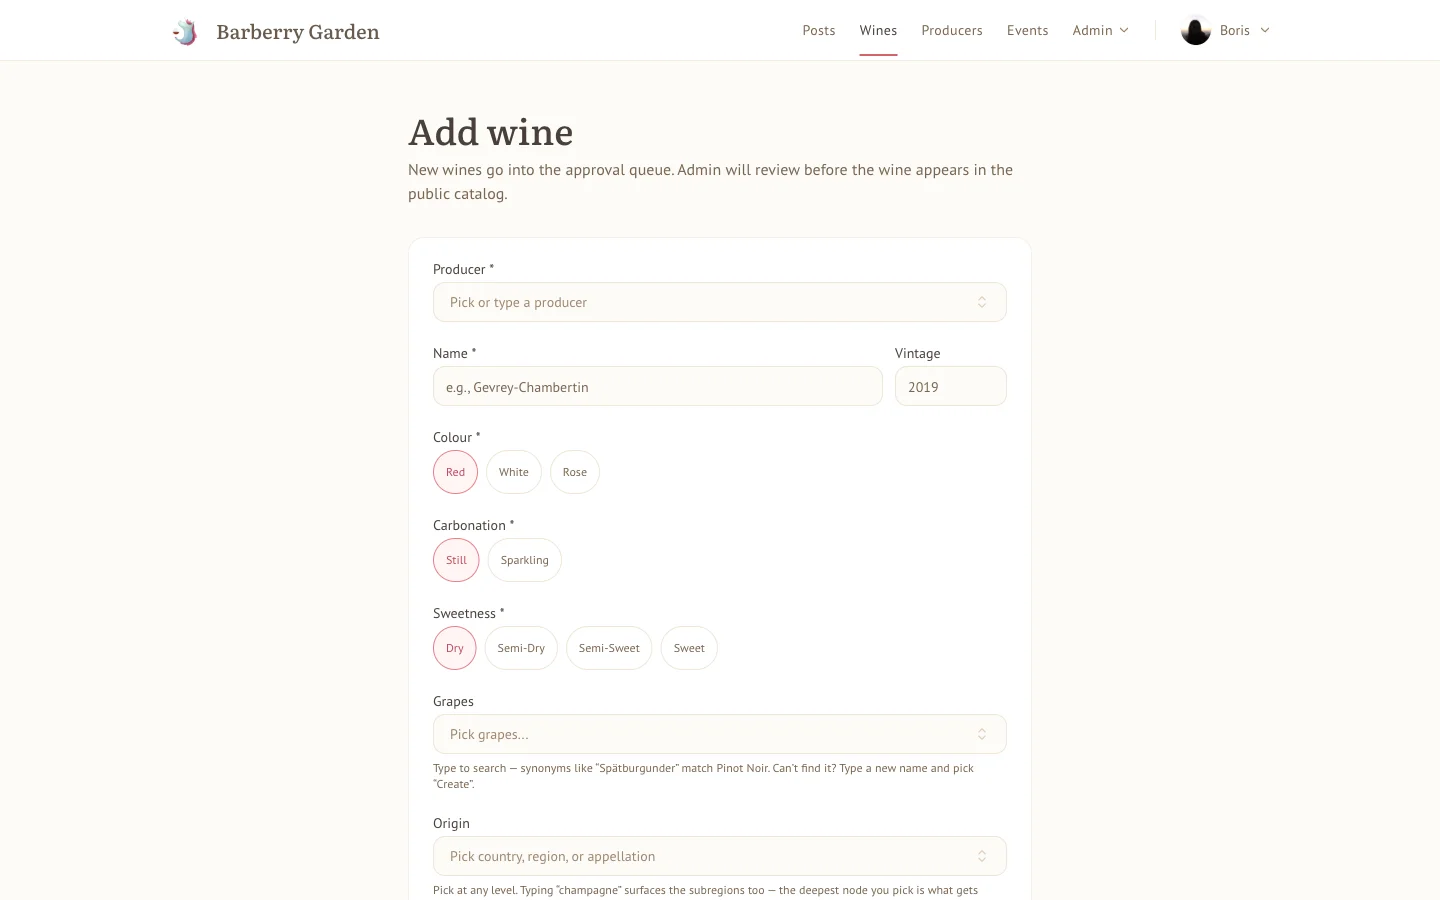This screenshot has width=1440, height=900.
Task: Choose Sparkling carbonation
Action: [x=524, y=559]
